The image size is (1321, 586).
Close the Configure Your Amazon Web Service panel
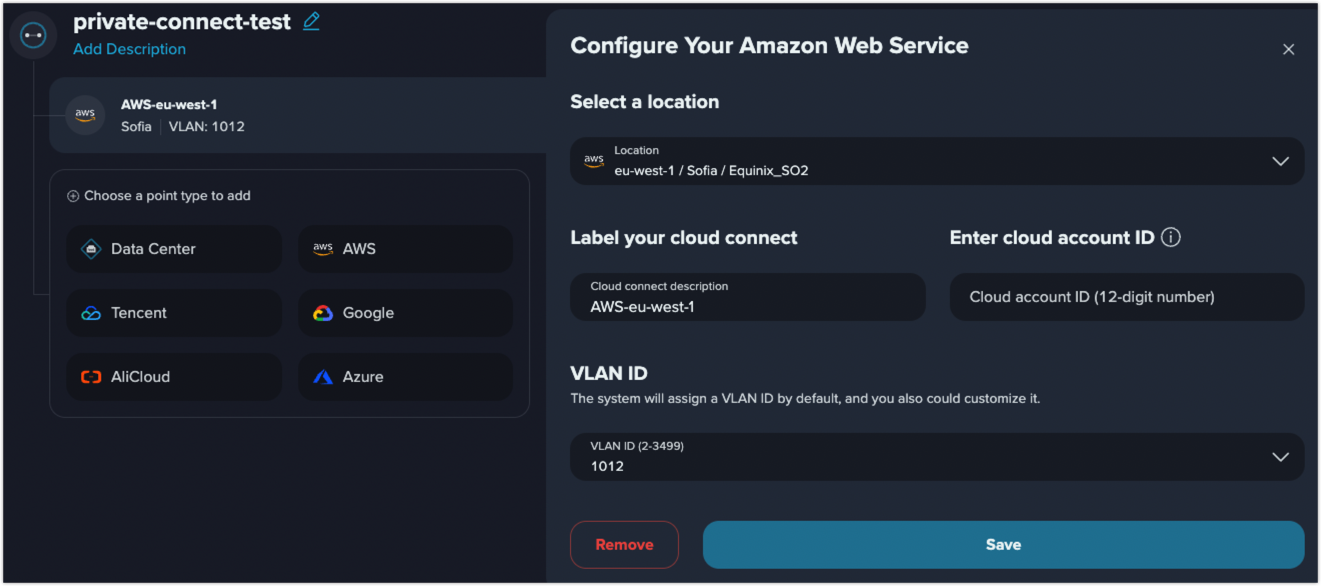[x=1288, y=49]
